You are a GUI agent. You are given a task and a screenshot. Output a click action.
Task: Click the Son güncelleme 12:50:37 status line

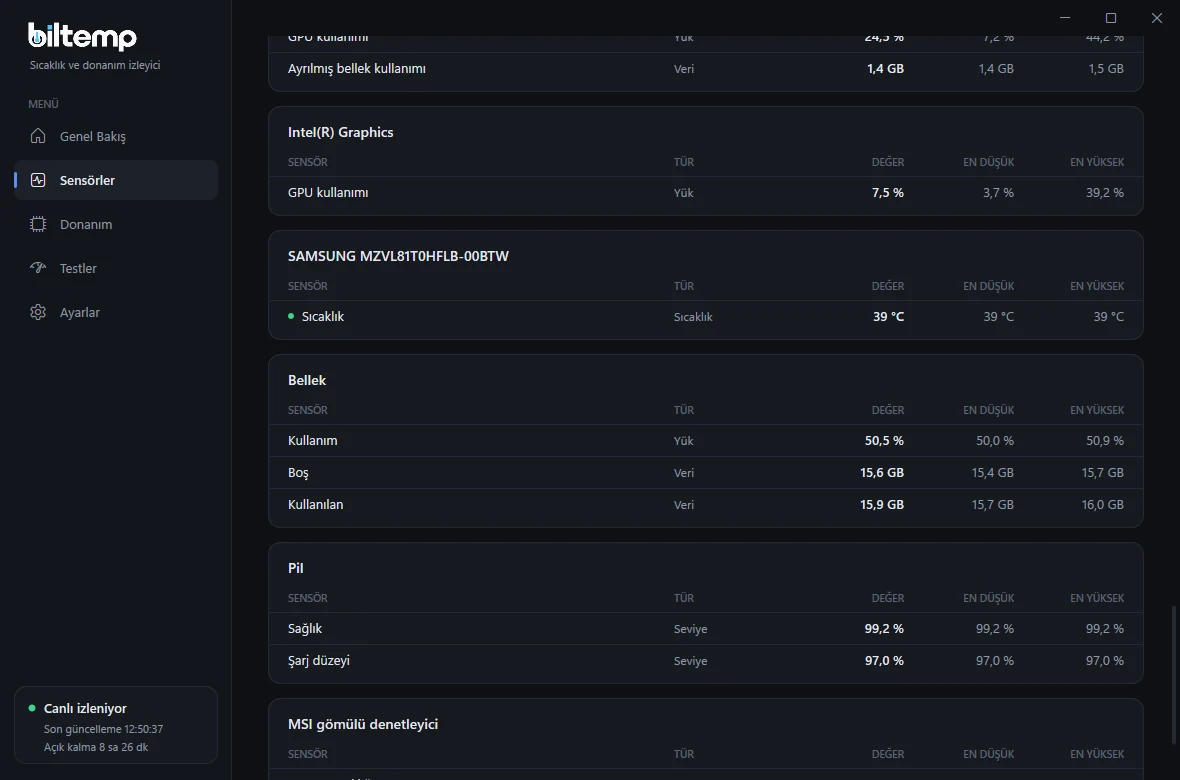point(103,729)
